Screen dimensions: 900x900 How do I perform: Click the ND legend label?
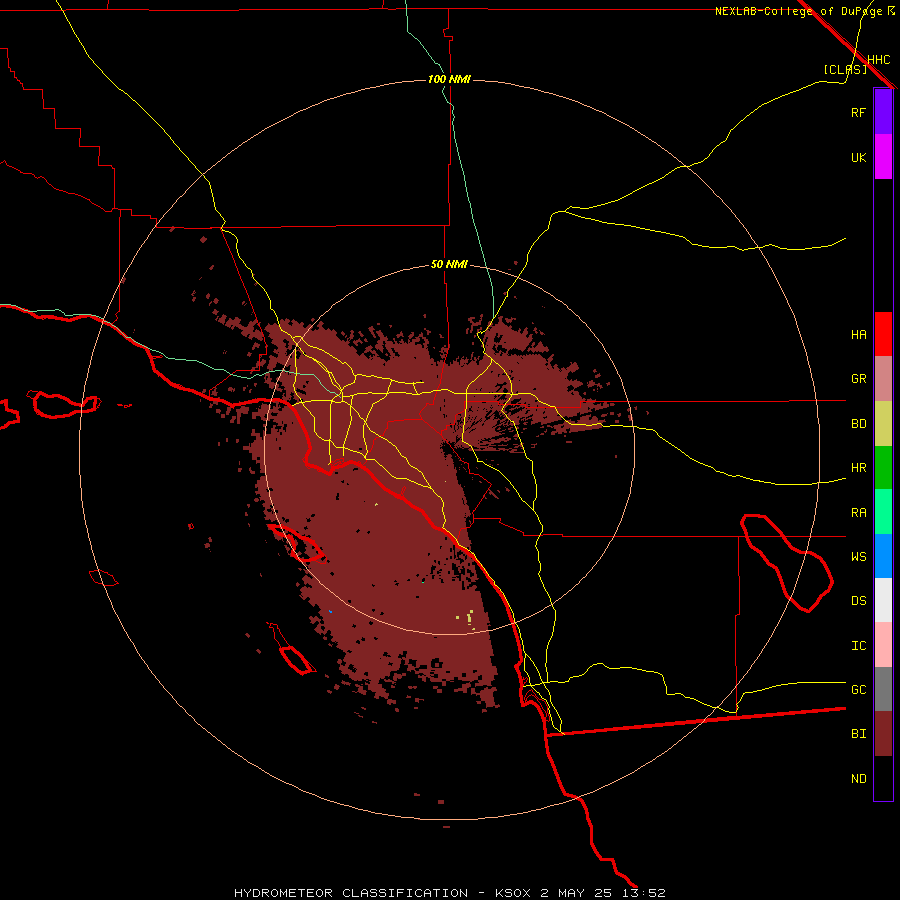(x=858, y=779)
